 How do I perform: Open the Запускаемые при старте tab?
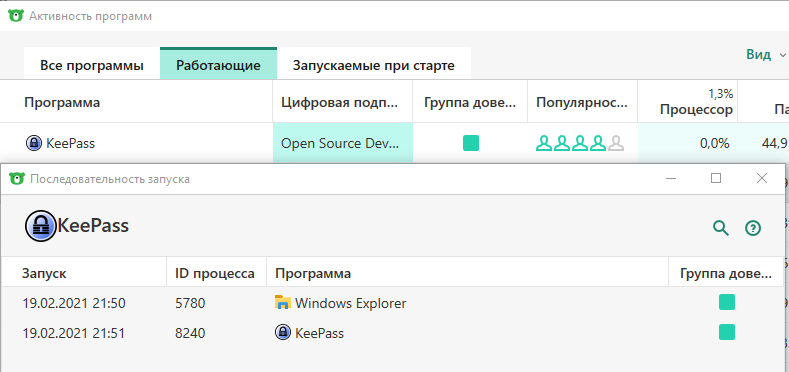(374, 64)
